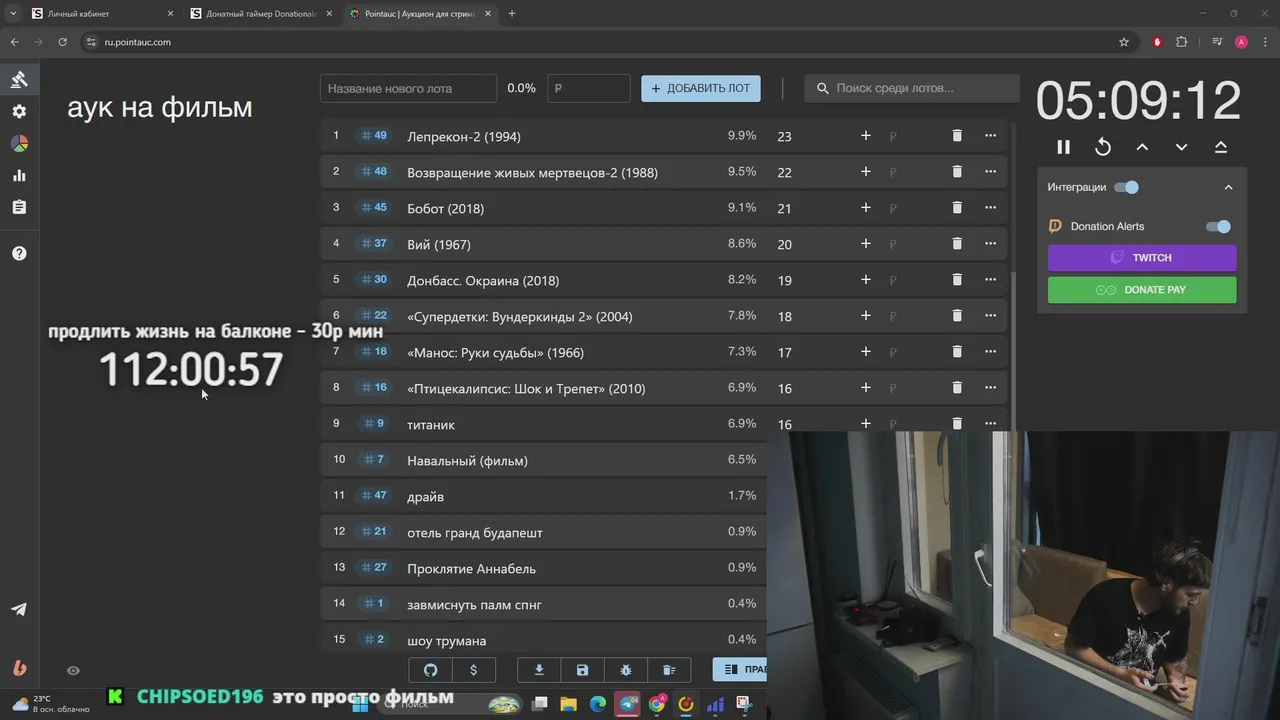Click plus button for Лепрекон-2 (1994)
1280x720 pixels.
tap(866, 135)
